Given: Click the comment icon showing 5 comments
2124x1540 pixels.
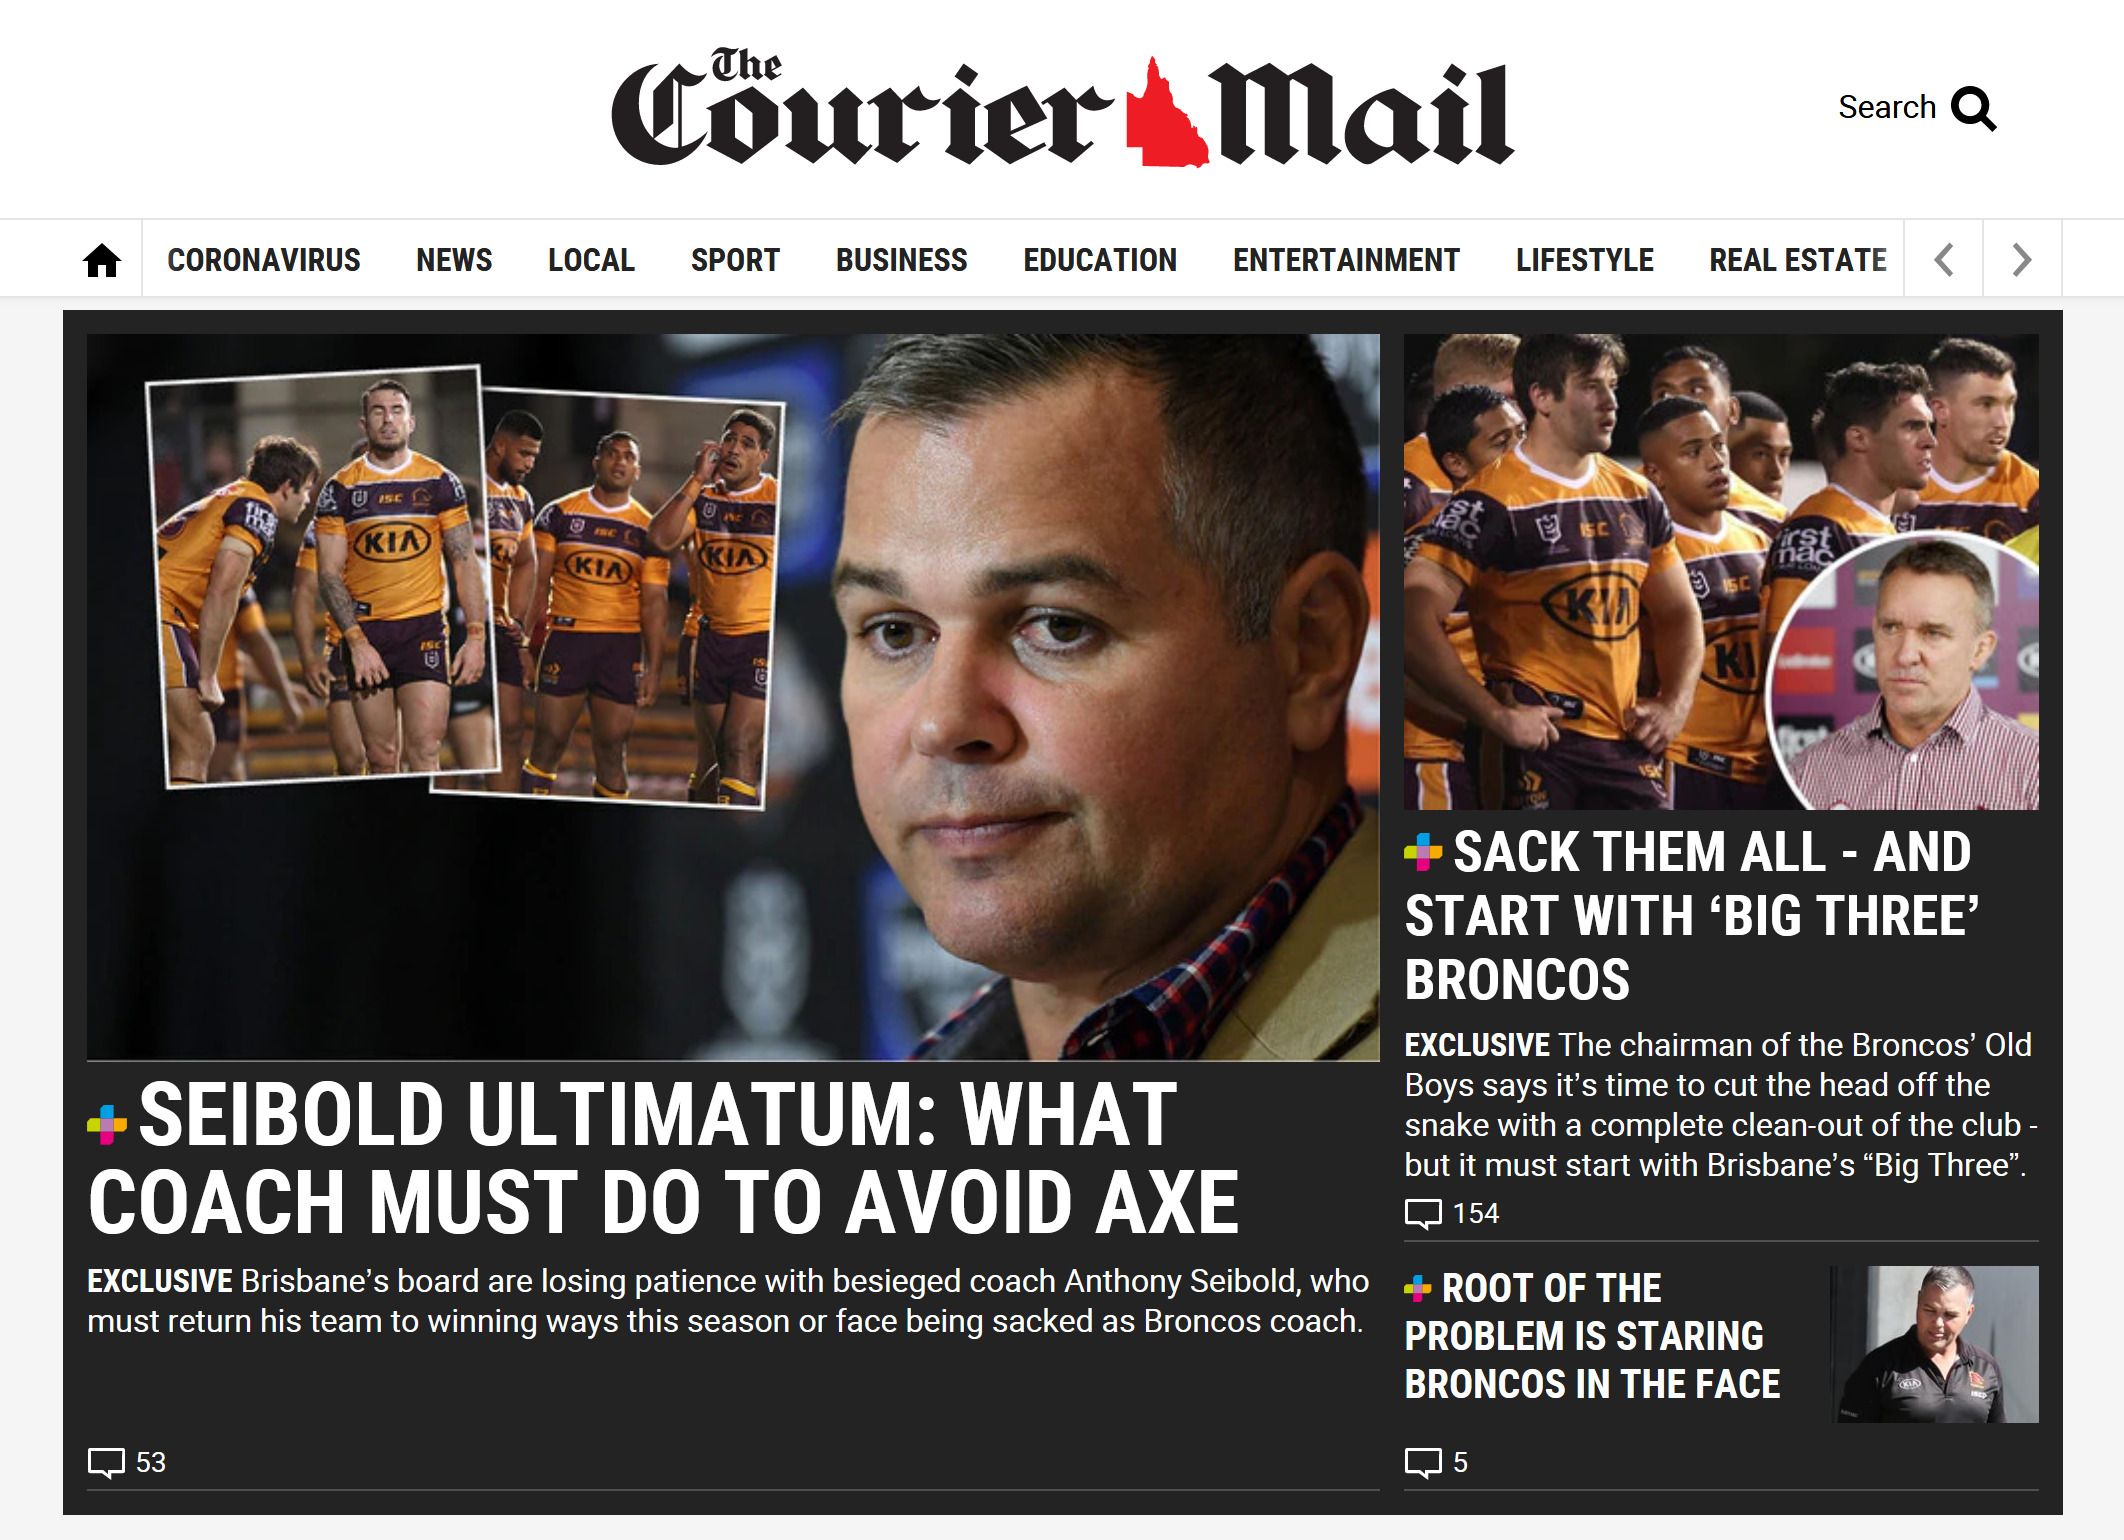Looking at the screenshot, I should coord(1423,1463).
